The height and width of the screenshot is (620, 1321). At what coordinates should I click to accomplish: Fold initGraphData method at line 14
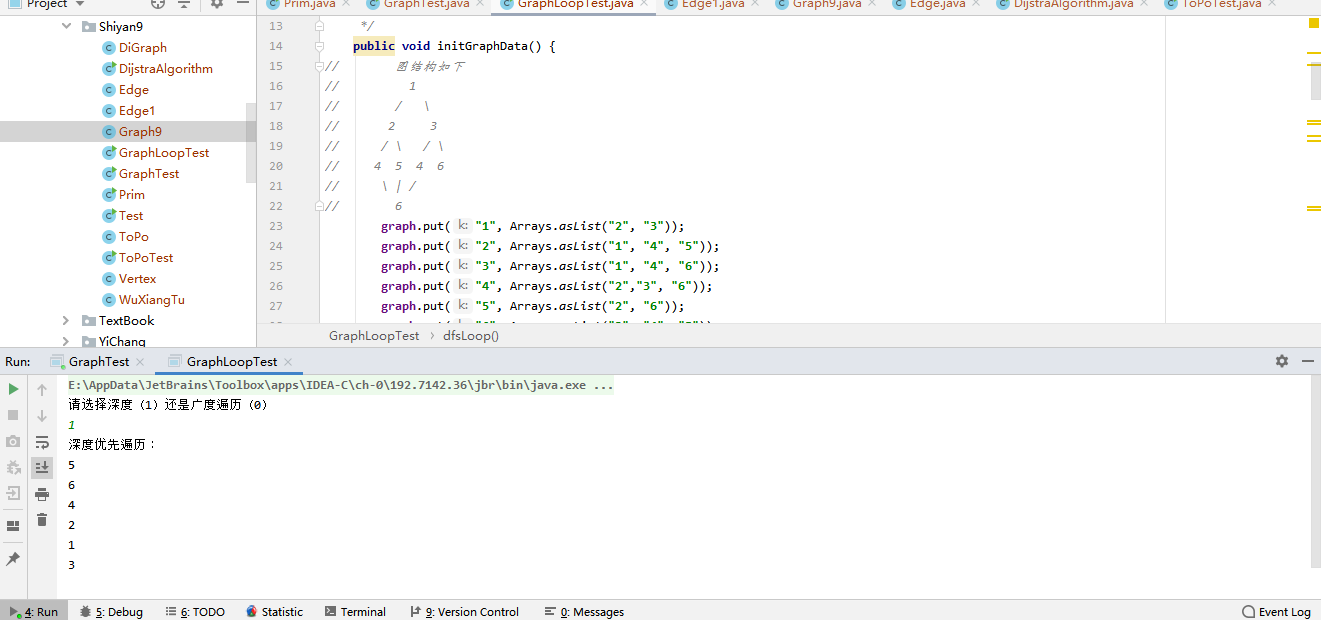coord(319,46)
